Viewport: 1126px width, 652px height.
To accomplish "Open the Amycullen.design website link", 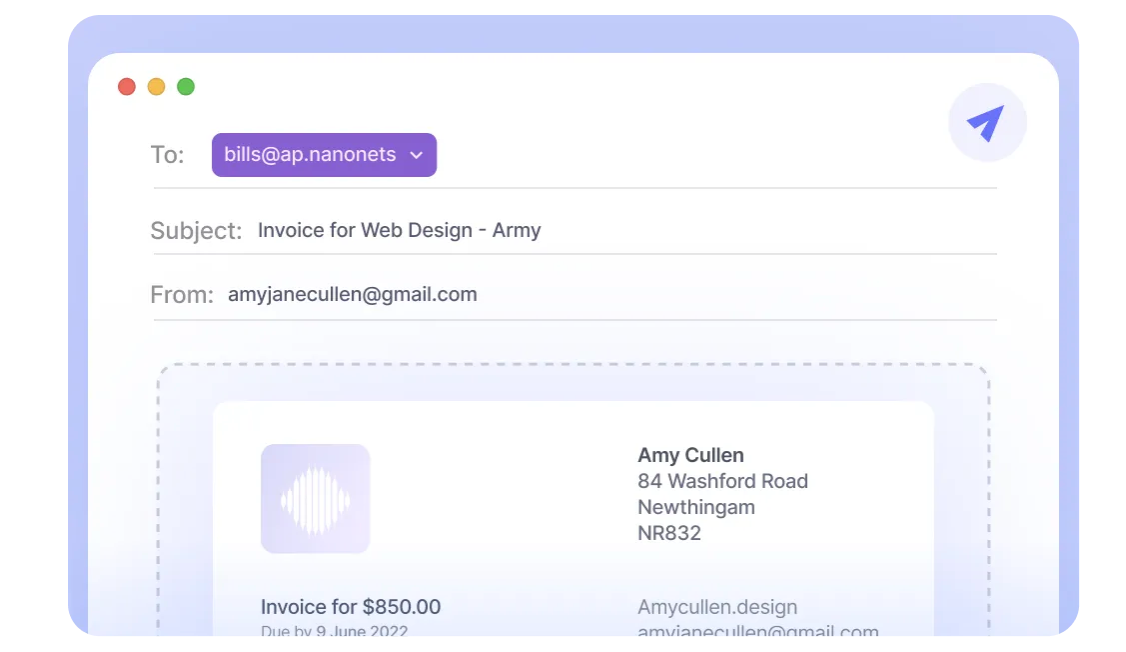I will (x=717, y=607).
